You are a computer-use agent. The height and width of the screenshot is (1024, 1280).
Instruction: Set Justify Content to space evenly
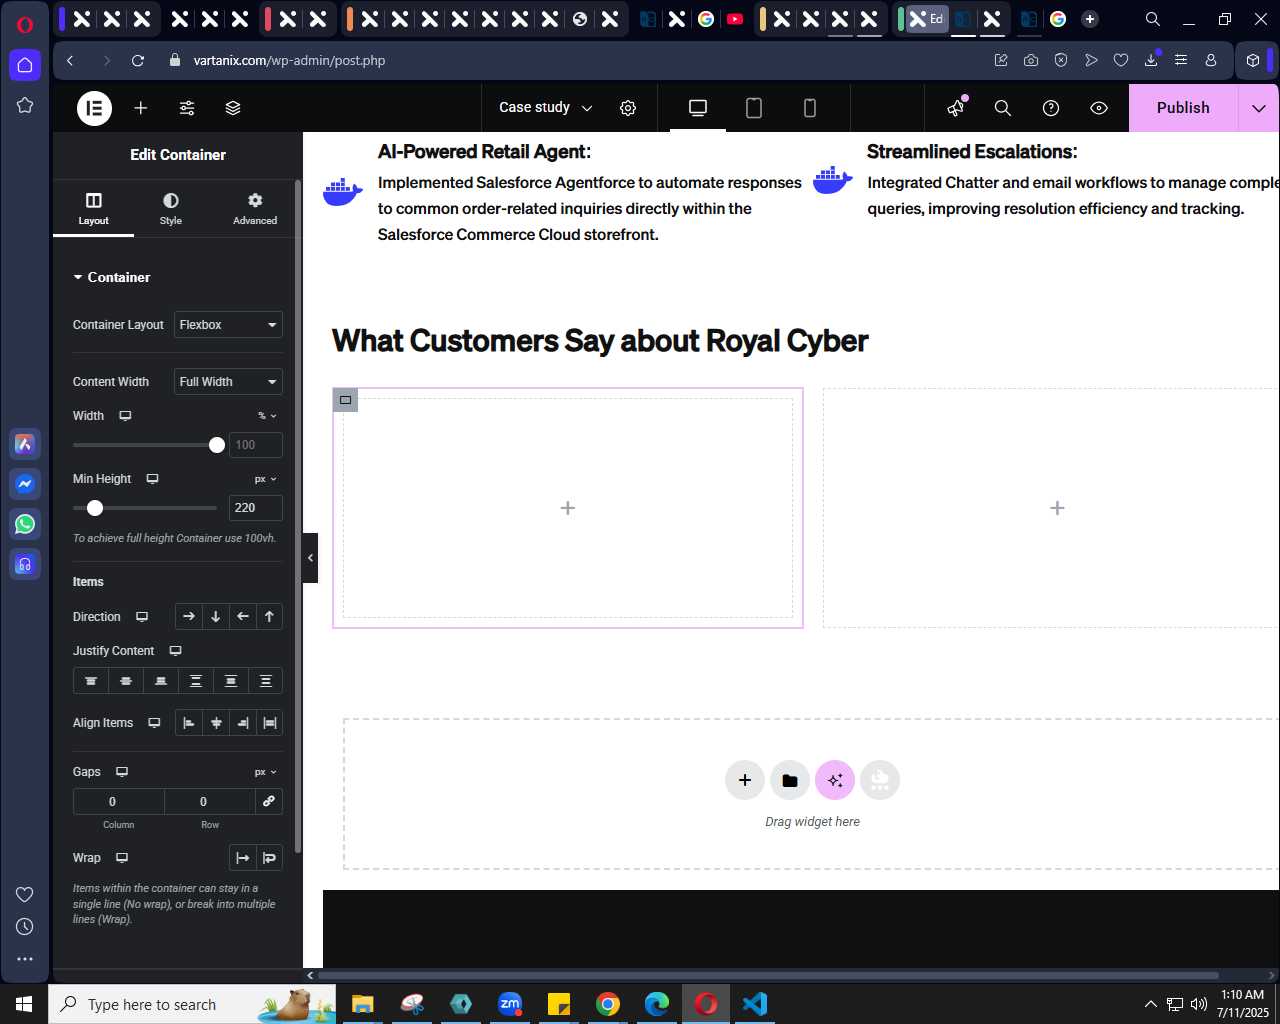266,681
